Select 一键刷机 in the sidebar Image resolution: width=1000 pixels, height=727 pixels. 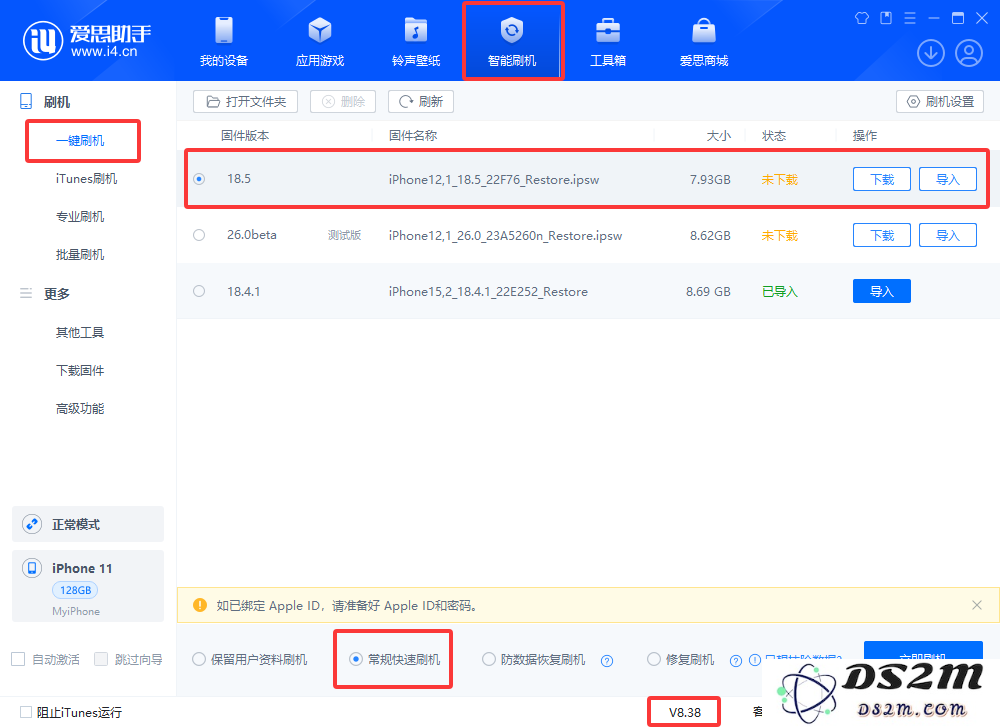pyautogui.click(x=80, y=140)
